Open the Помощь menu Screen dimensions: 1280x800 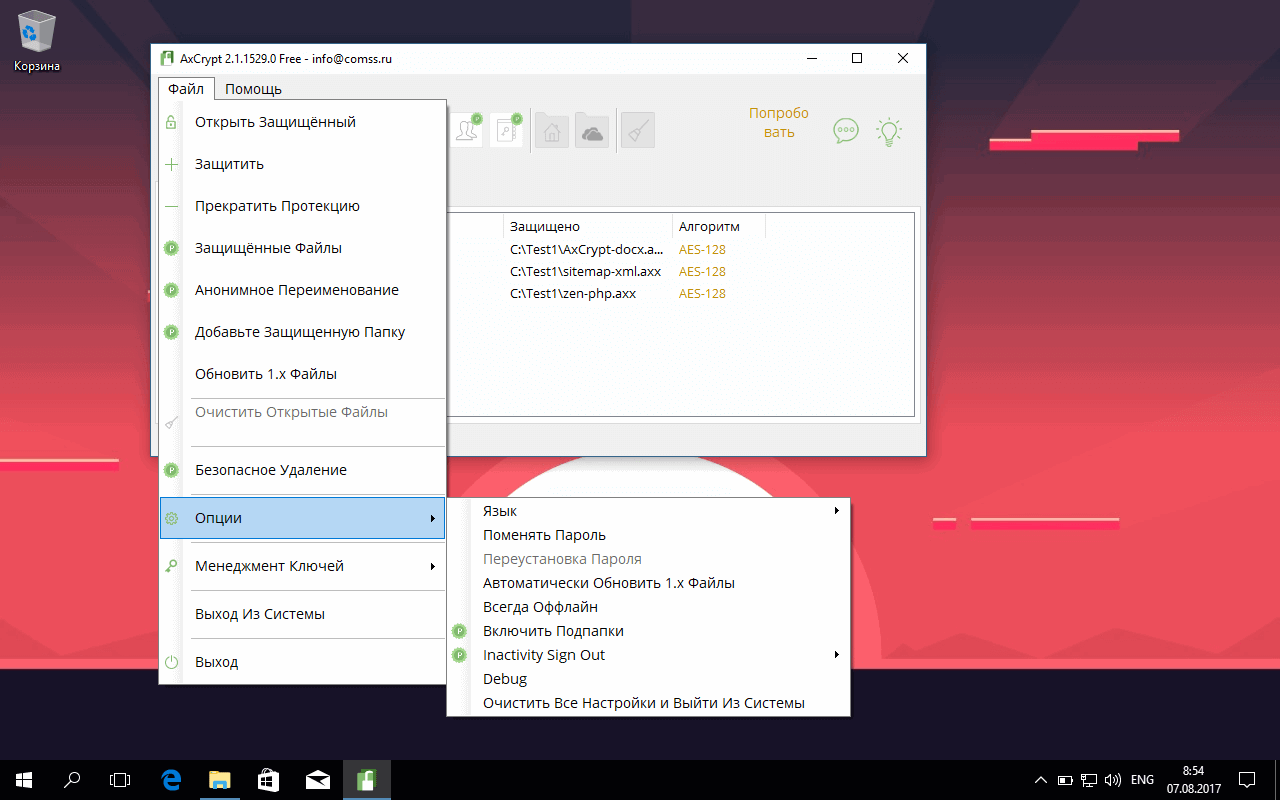pos(253,89)
